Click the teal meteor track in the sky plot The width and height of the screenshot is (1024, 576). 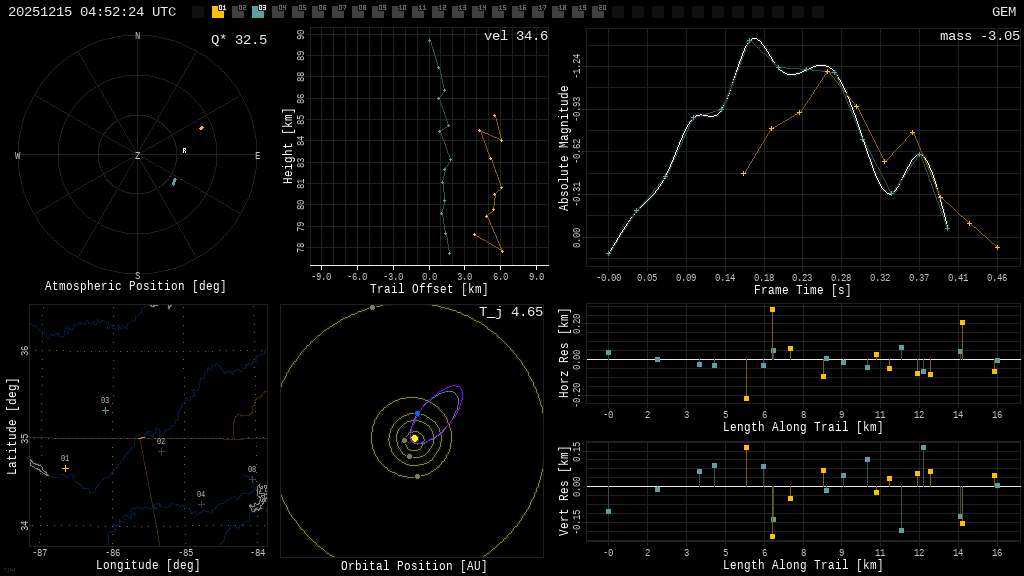coord(174,182)
